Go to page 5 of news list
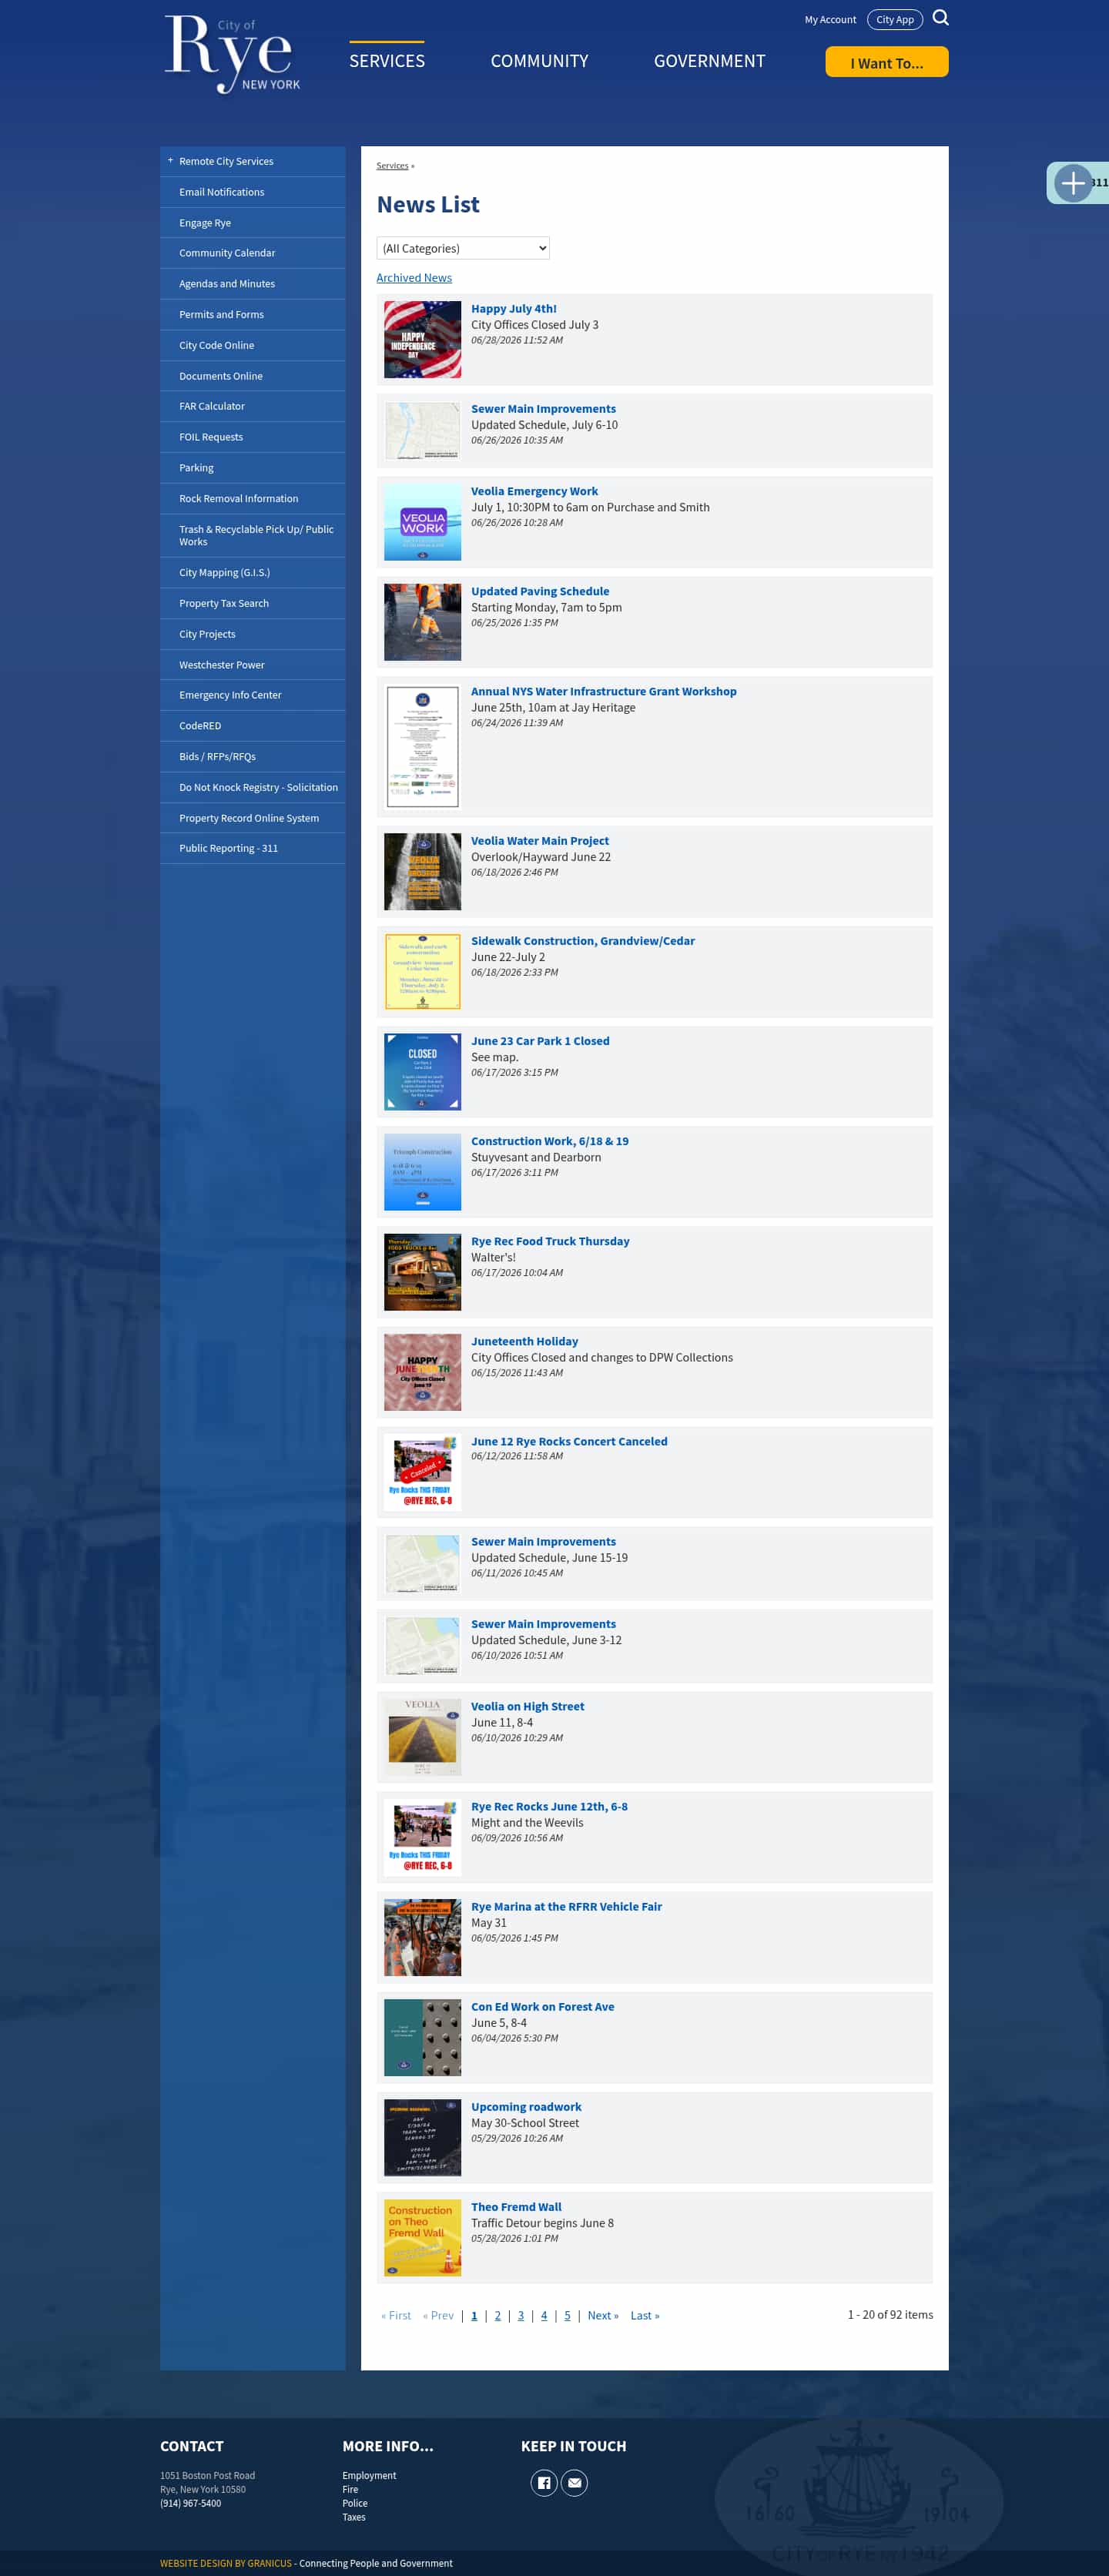The height and width of the screenshot is (2576, 1109). click(567, 2315)
